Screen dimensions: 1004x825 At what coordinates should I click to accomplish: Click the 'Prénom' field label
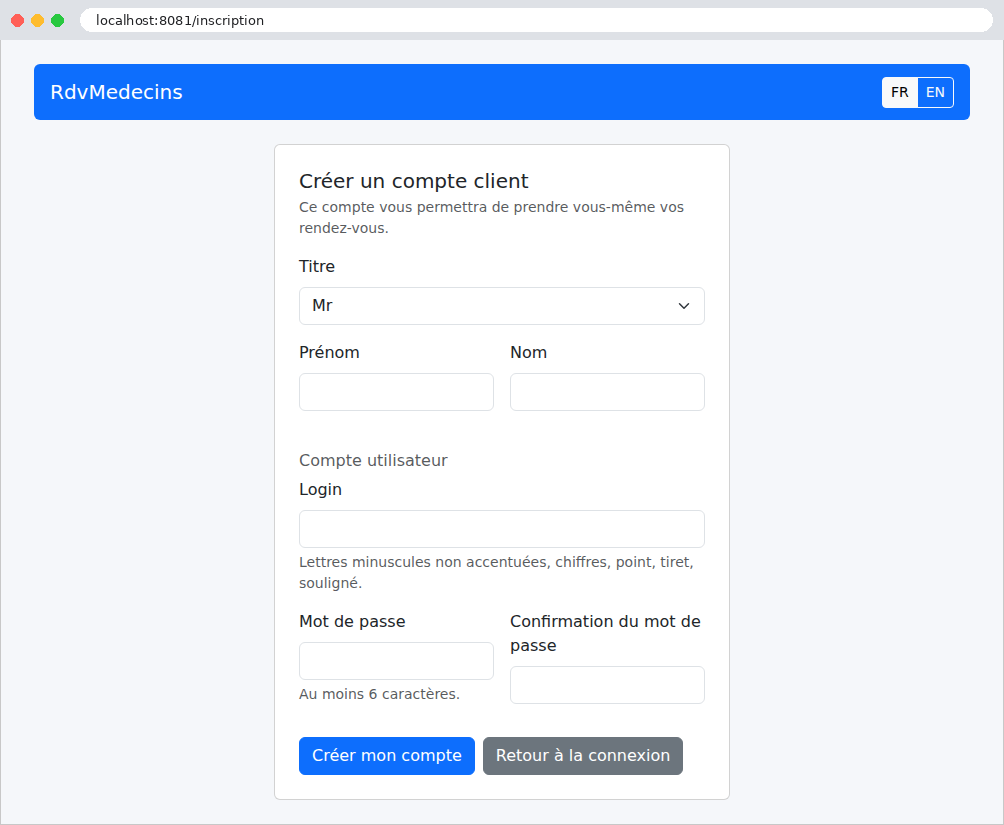329,352
